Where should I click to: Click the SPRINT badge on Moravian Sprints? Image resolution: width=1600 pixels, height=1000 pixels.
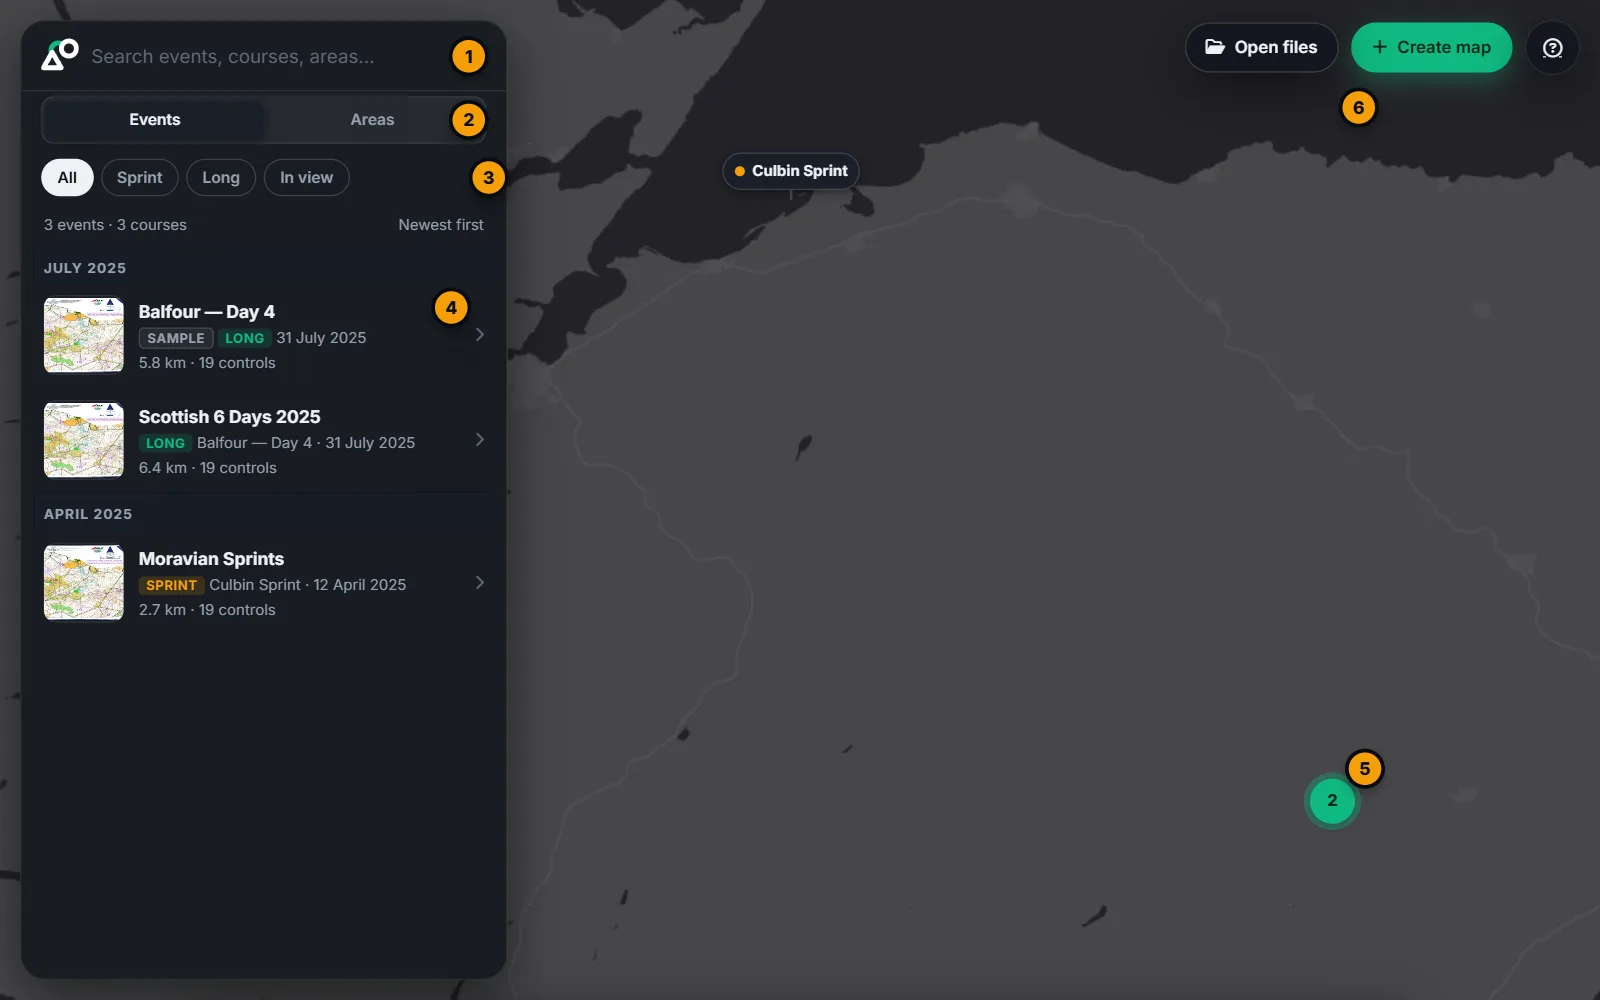(x=172, y=585)
